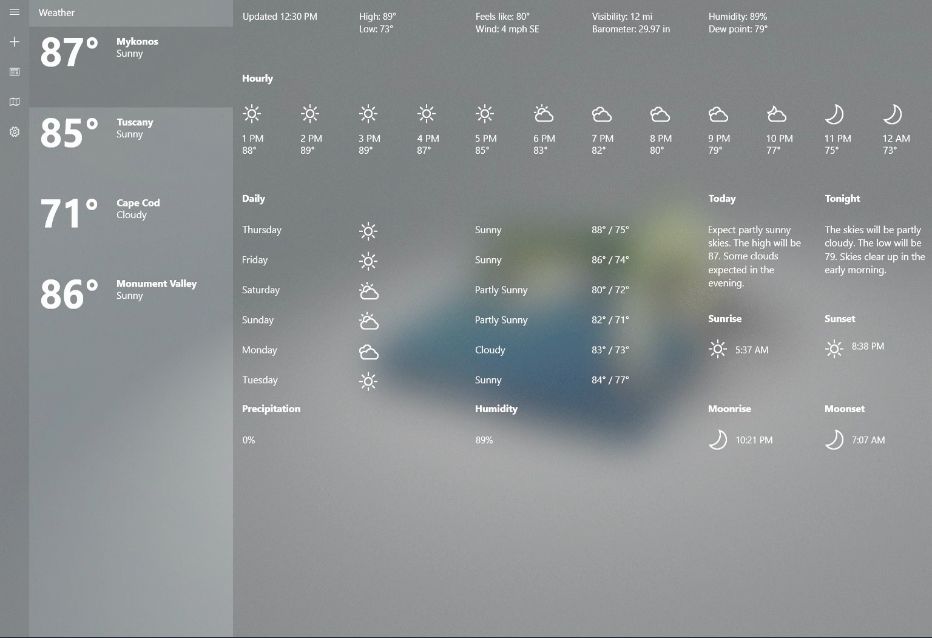
Task: Open the hamburger navigation menu
Action: click(14, 12)
